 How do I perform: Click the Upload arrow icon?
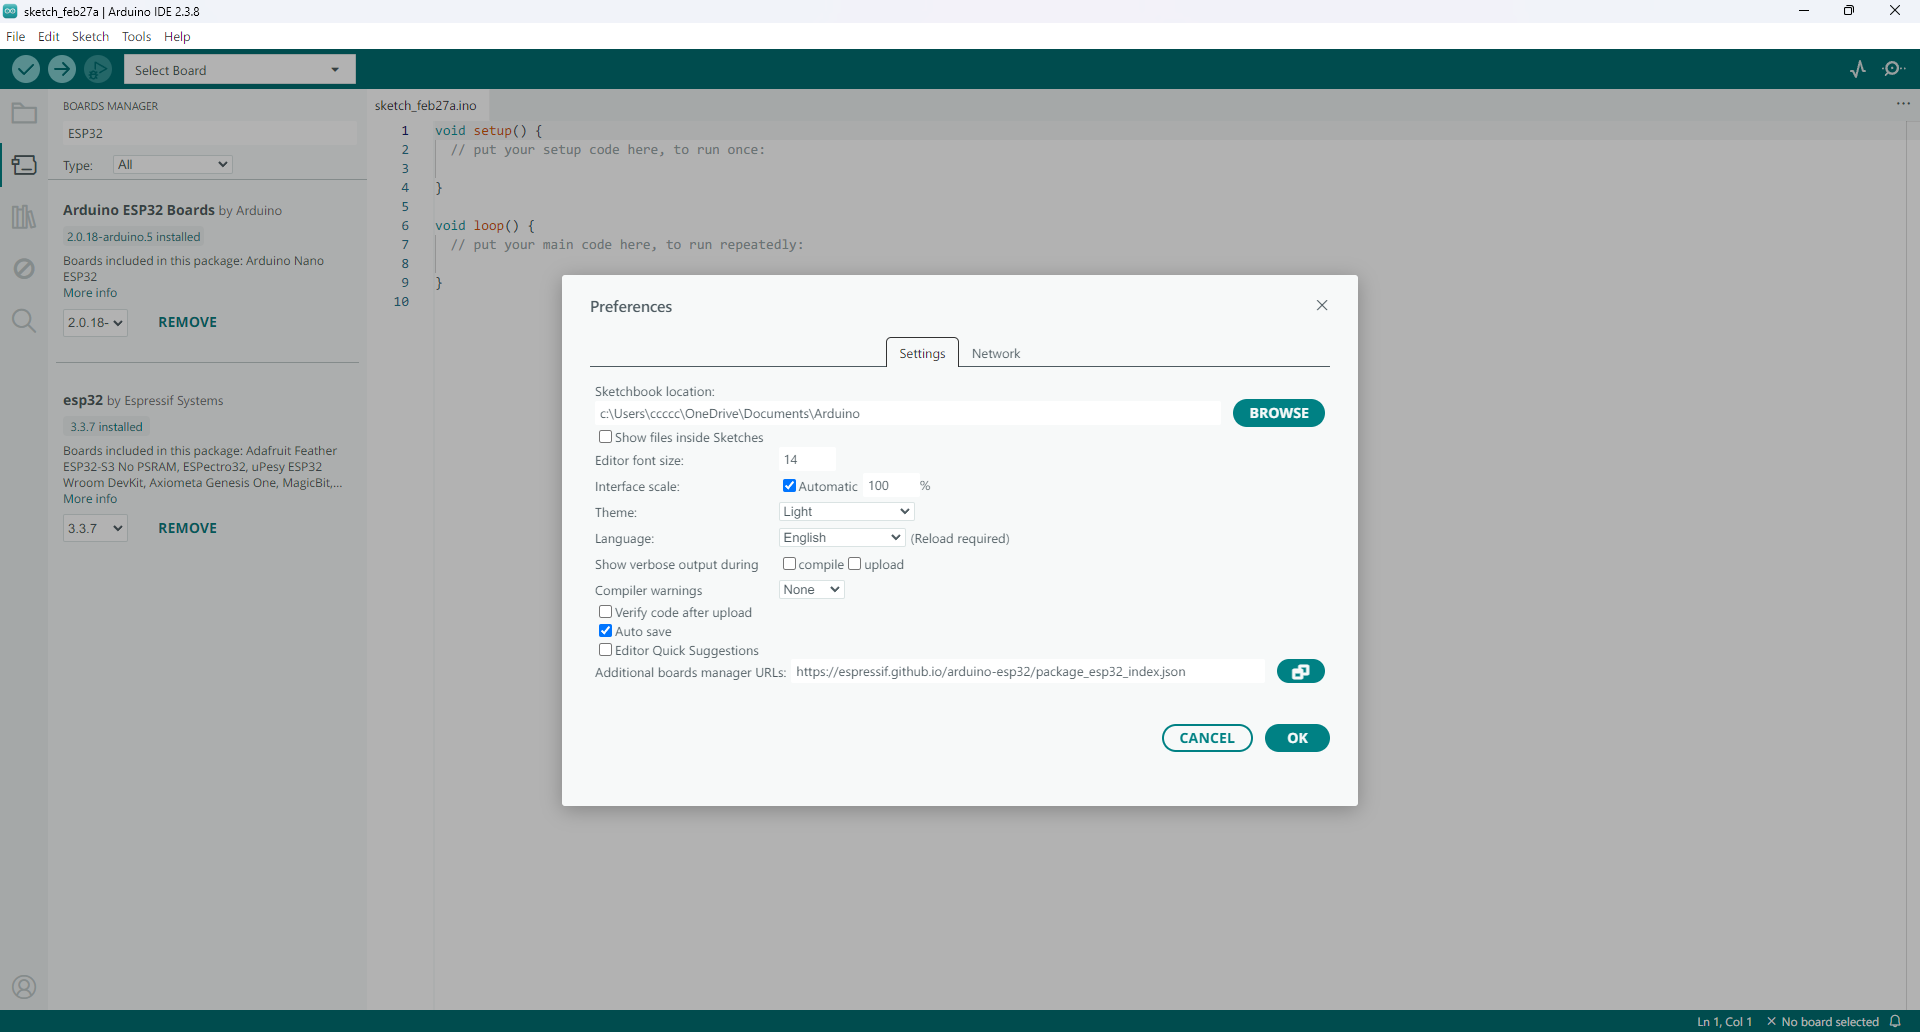[62, 69]
